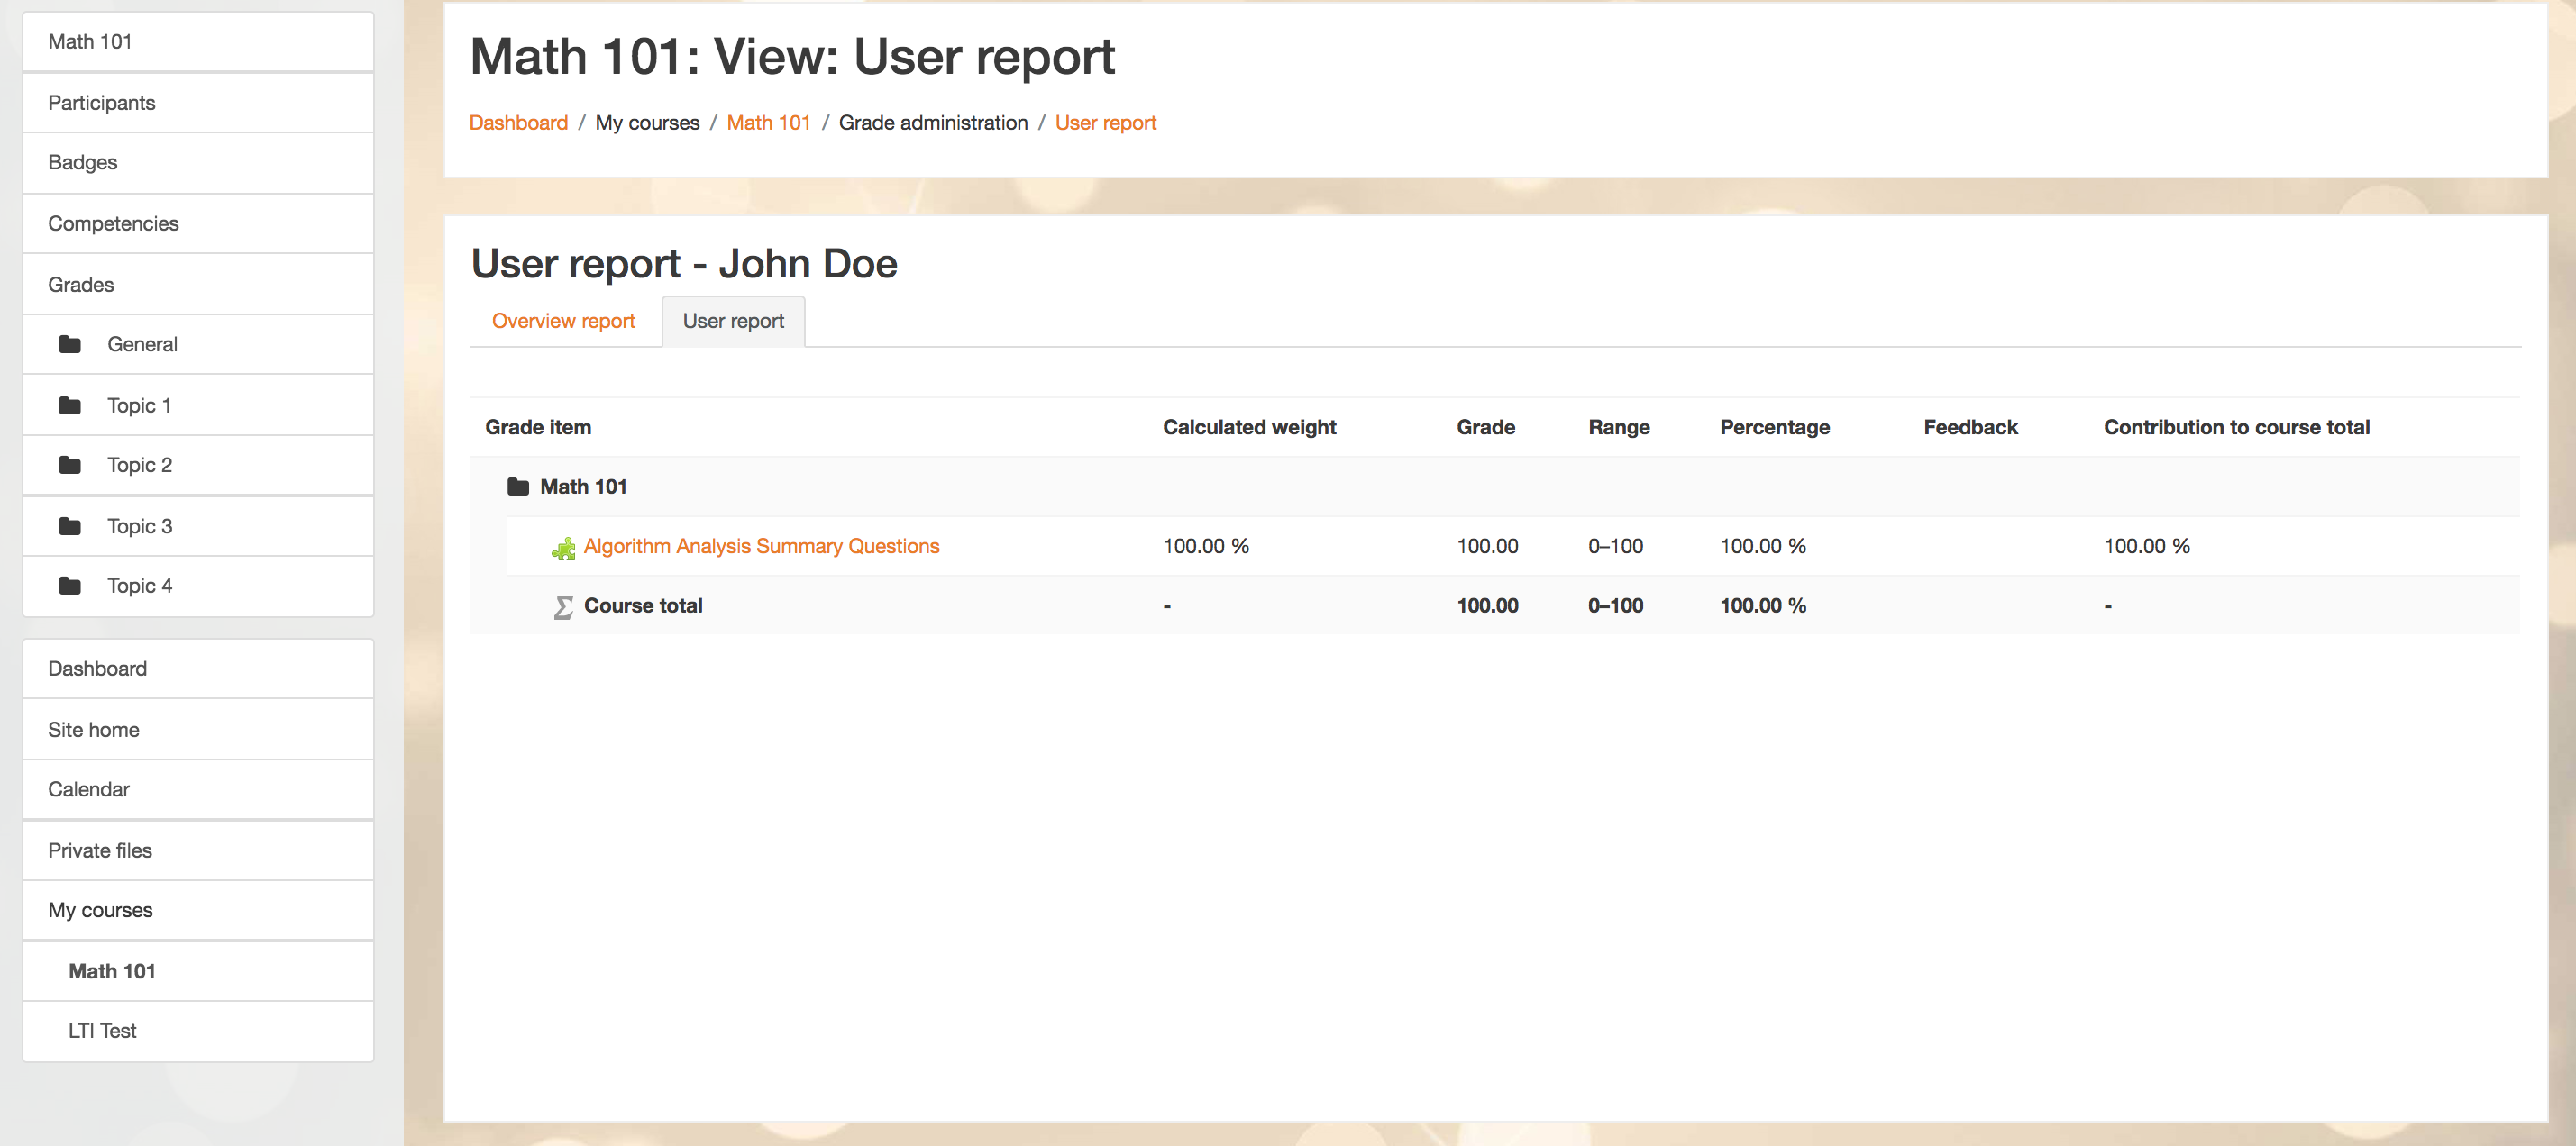This screenshot has height=1146, width=2576.
Task: Select My courses in the sidebar
Action: [x=198, y=910]
